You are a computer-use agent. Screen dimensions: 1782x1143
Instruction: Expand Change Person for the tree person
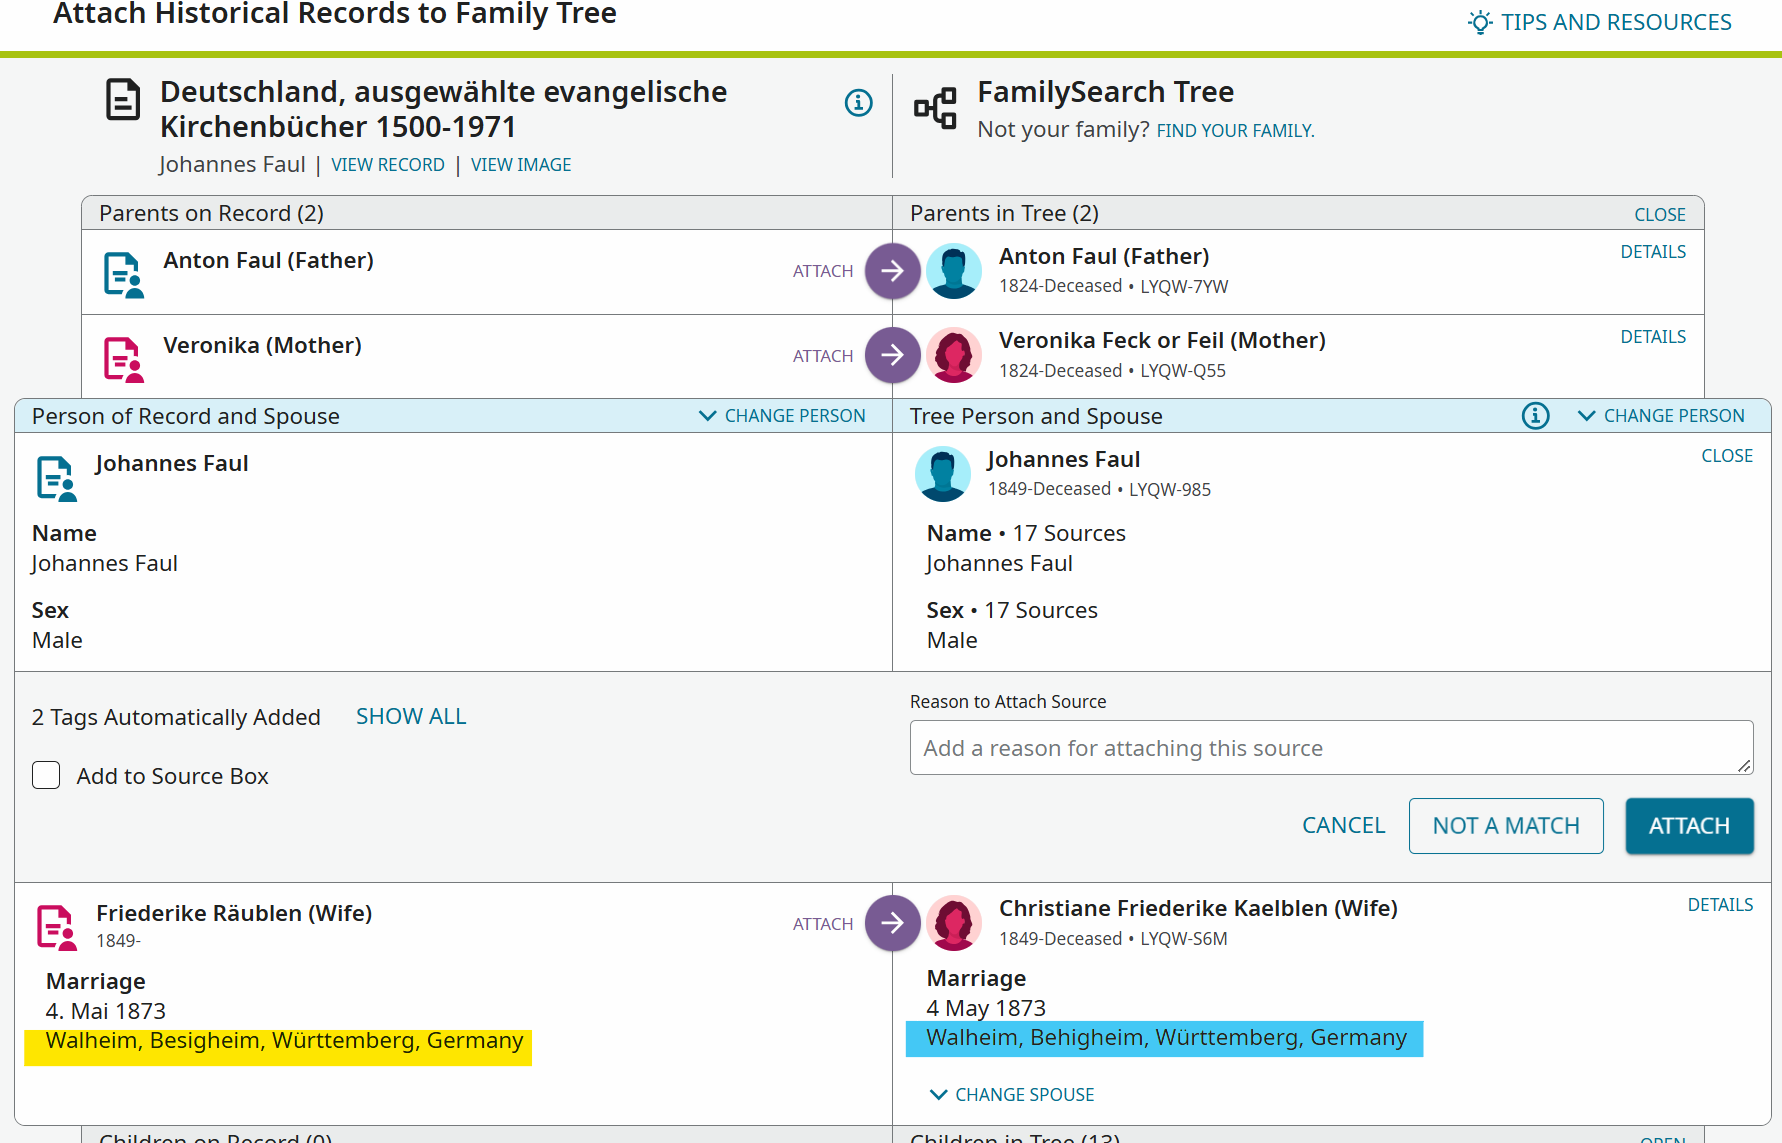[x=1661, y=416]
